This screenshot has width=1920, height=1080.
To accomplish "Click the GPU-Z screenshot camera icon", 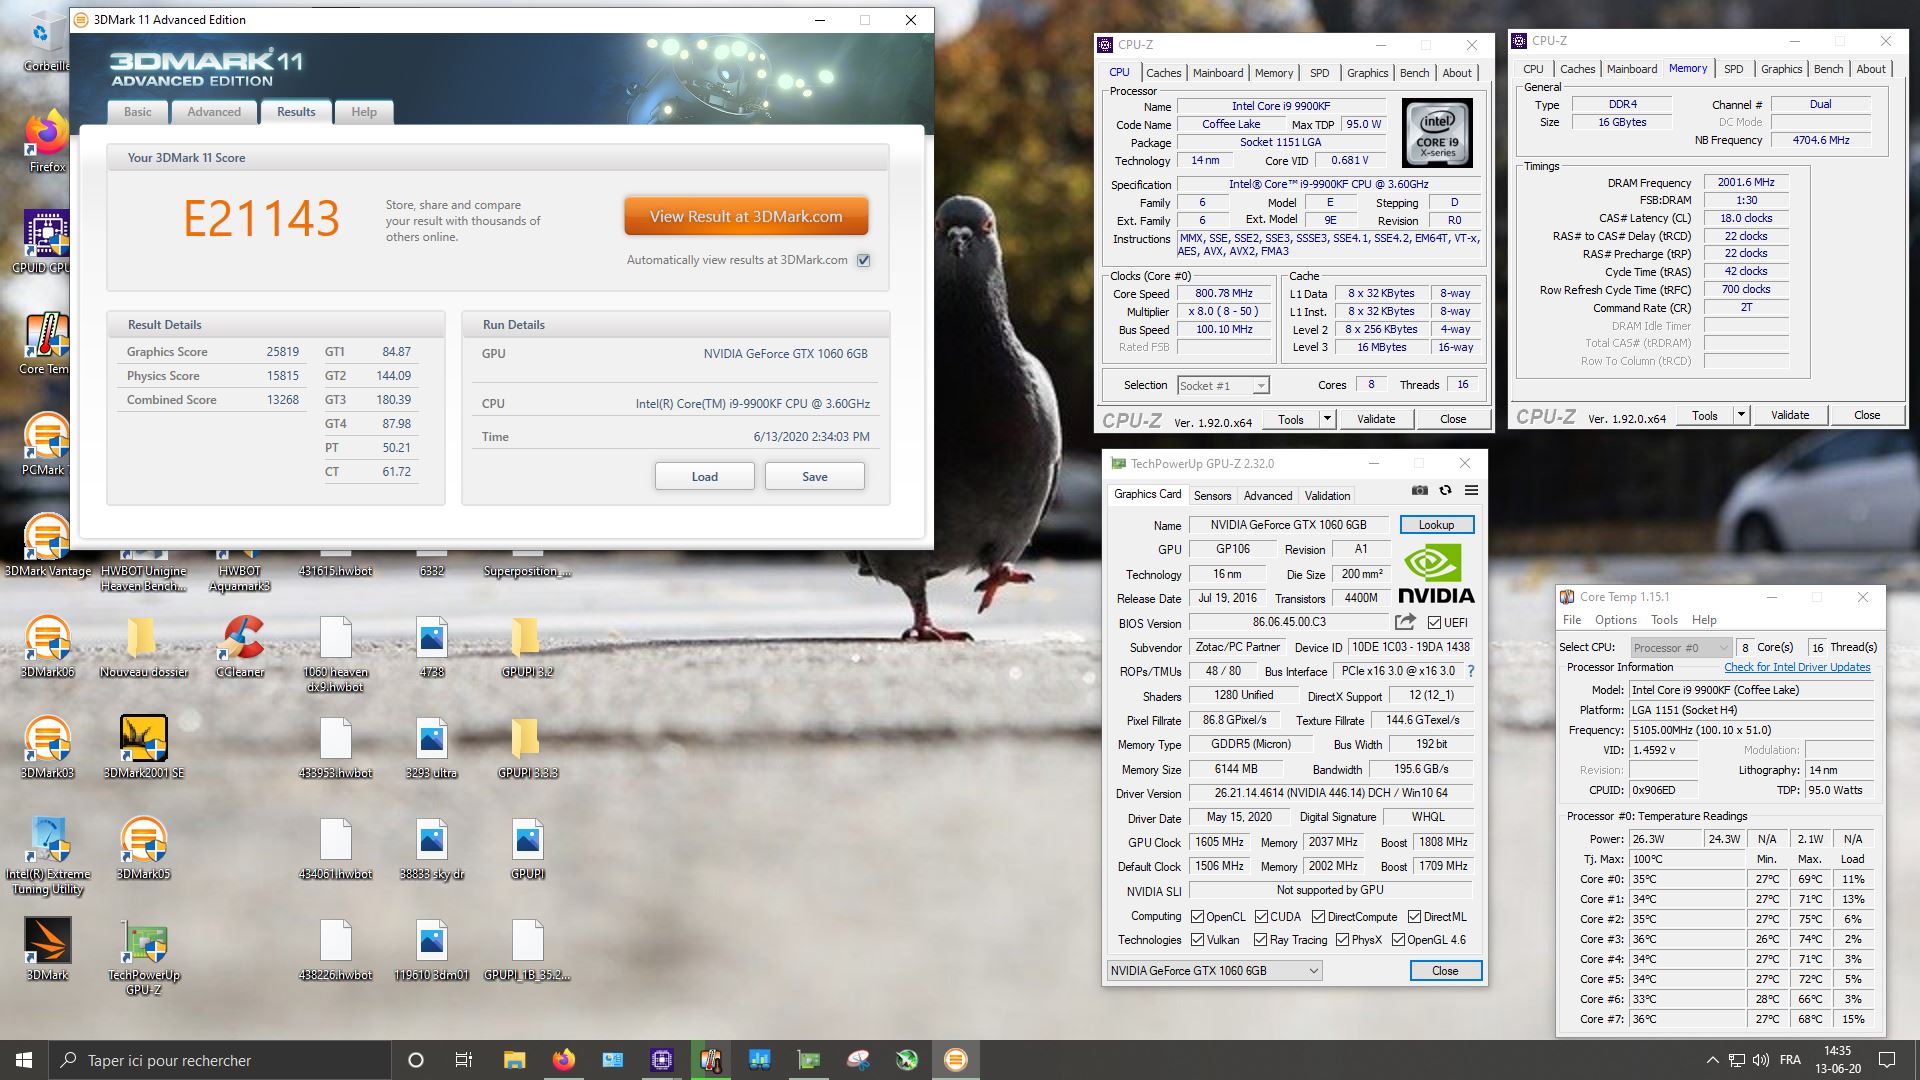I will point(1419,490).
